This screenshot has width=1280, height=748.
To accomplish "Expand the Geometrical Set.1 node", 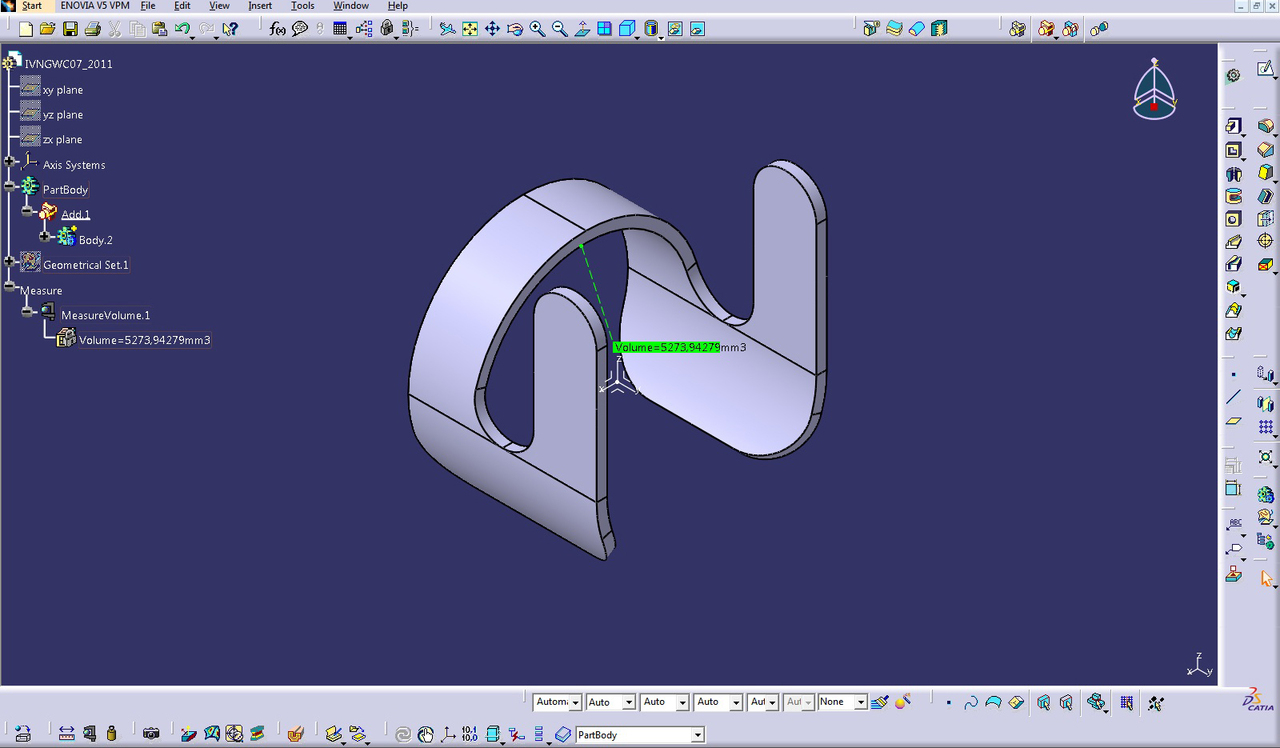I will 9,261.
